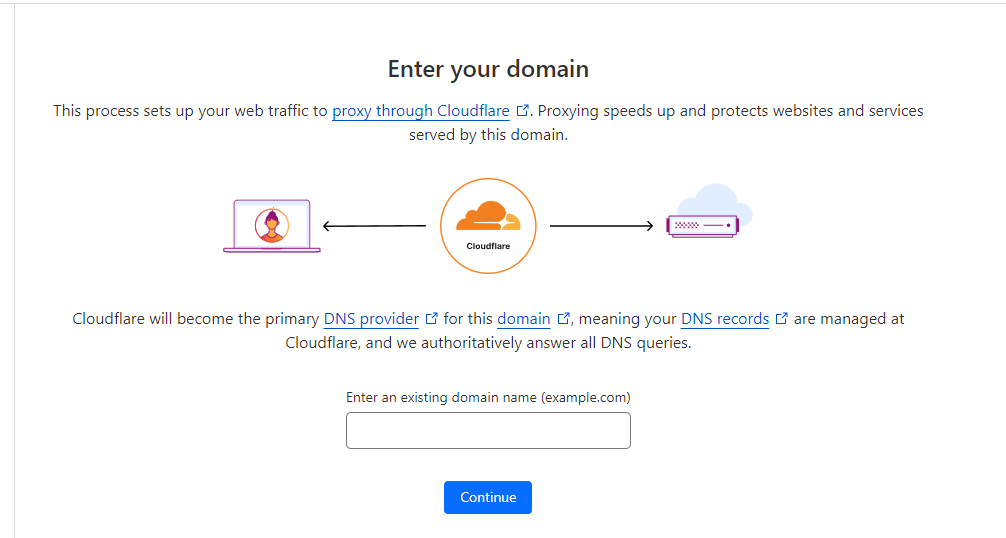Click the orange Cloudflare cloud logo
This screenshot has width=1006, height=538.
coord(488,216)
